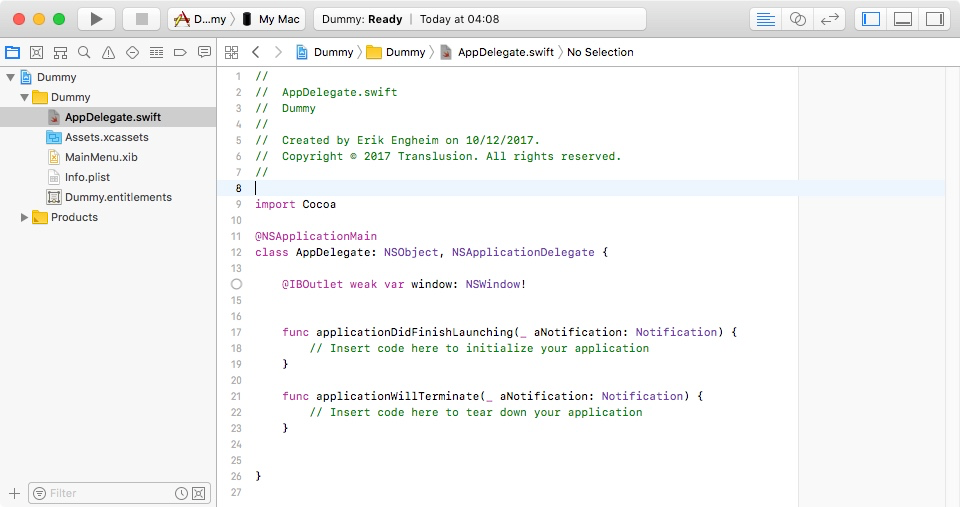The width and height of the screenshot is (960, 507).
Task: Stop the running task with Stop button
Action: point(141,19)
